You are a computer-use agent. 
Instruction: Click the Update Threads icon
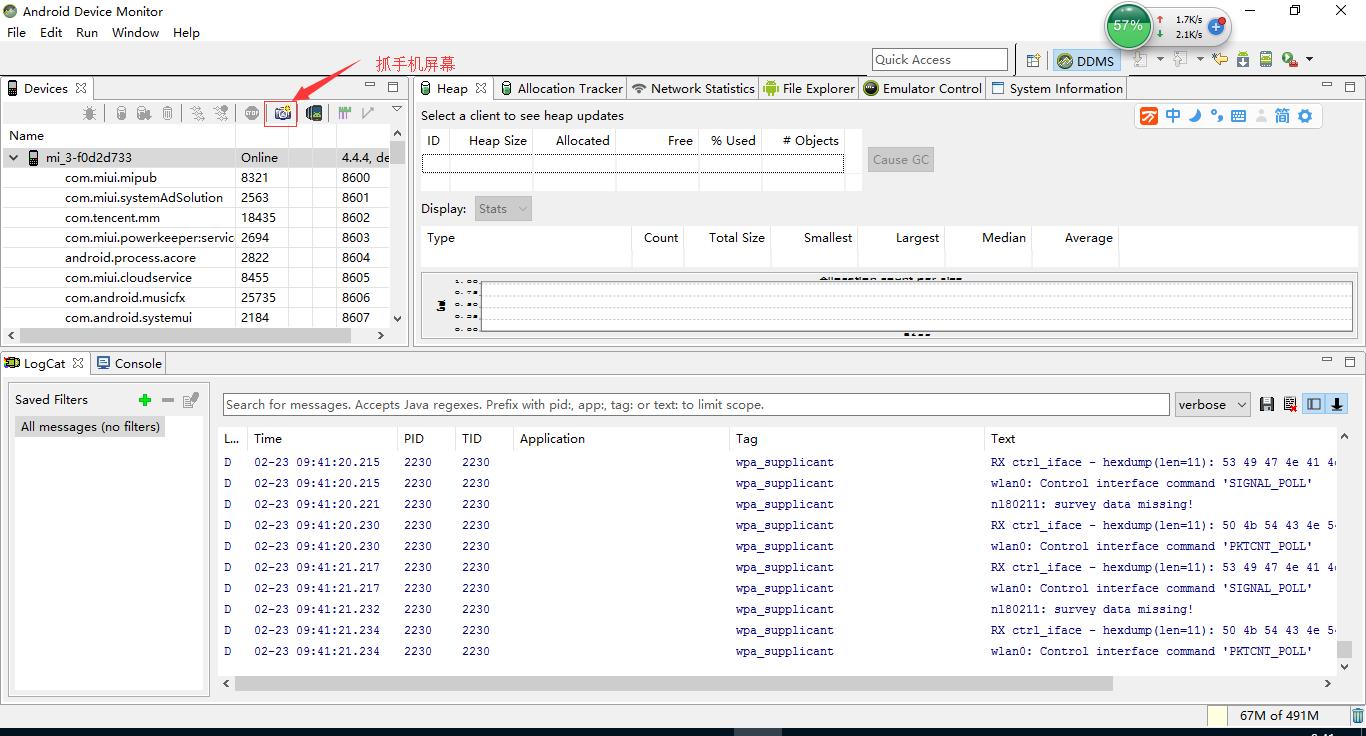click(197, 113)
